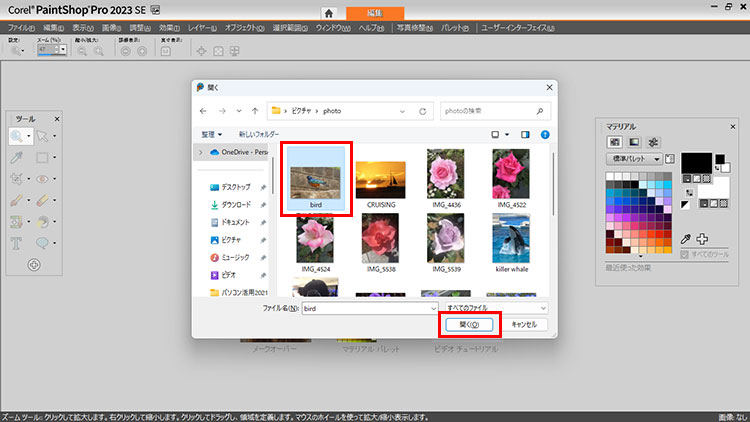Open the file type filter dropdown
The height and width of the screenshot is (422, 750).
(x=497, y=309)
